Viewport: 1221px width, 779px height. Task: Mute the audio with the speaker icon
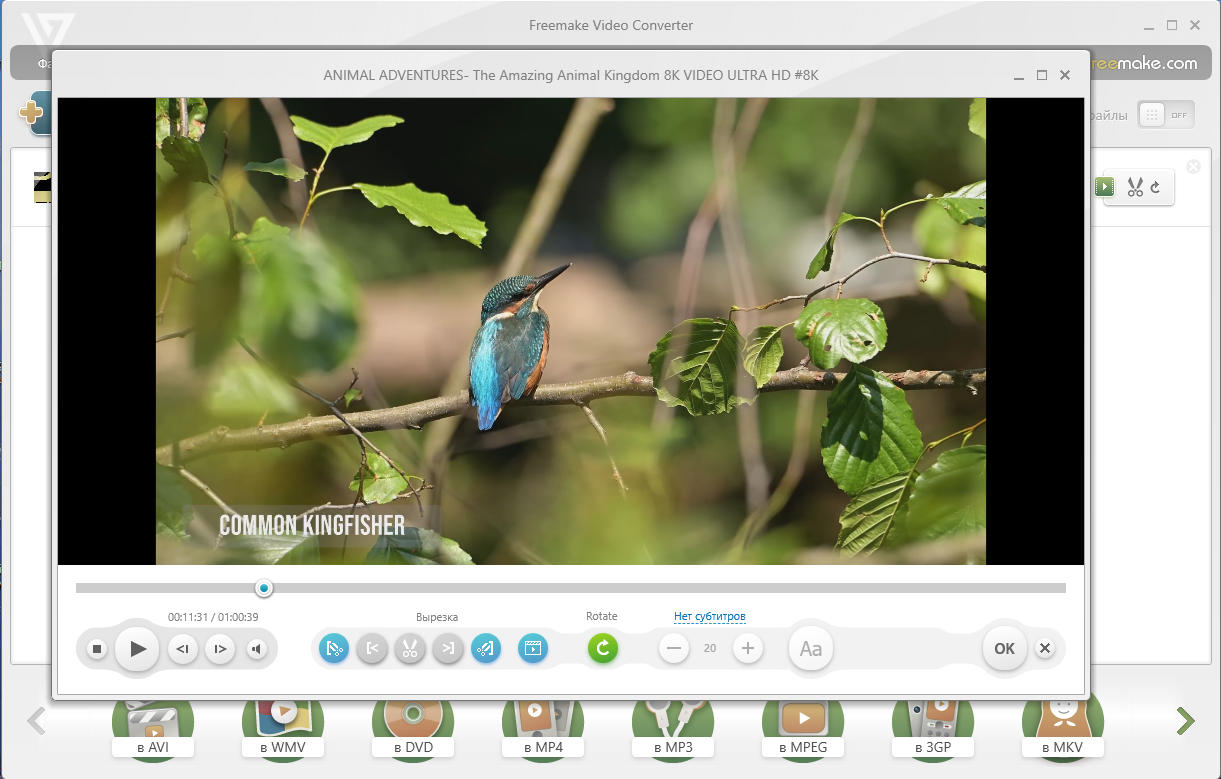click(x=257, y=649)
